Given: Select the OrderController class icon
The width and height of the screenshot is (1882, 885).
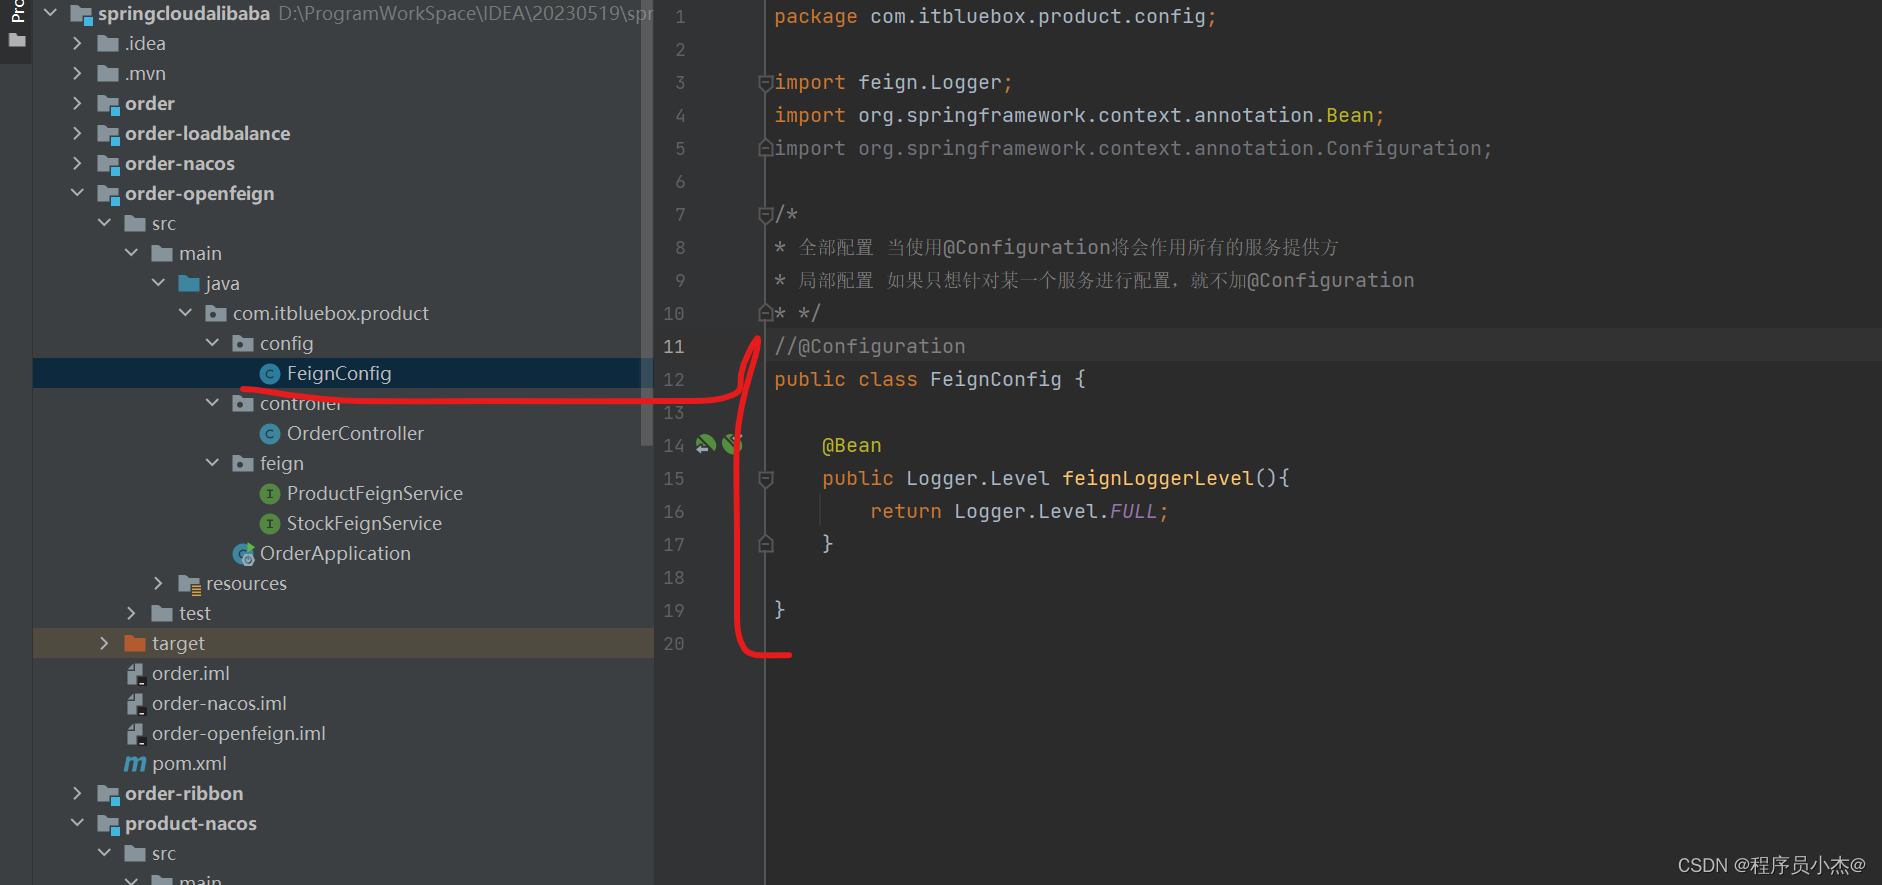Looking at the screenshot, I should tap(269, 433).
